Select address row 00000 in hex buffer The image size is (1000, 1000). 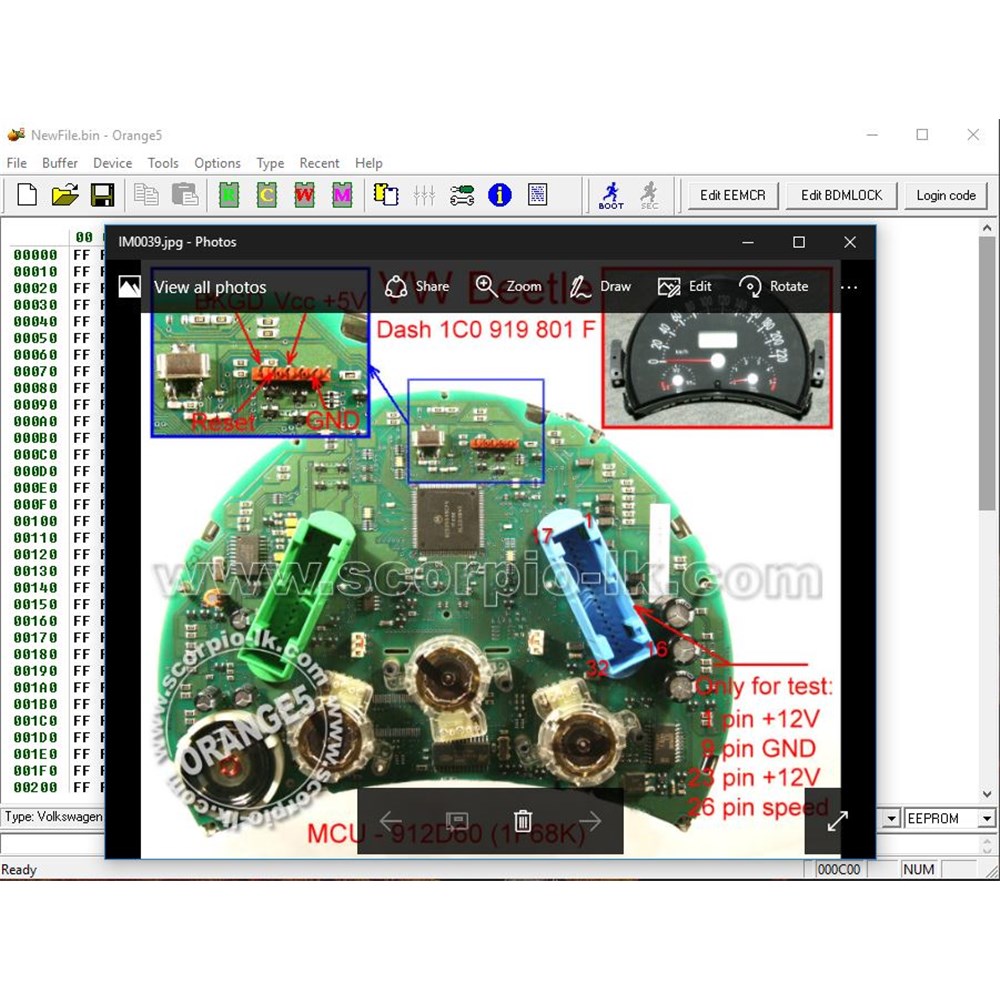(x=36, y=255)
